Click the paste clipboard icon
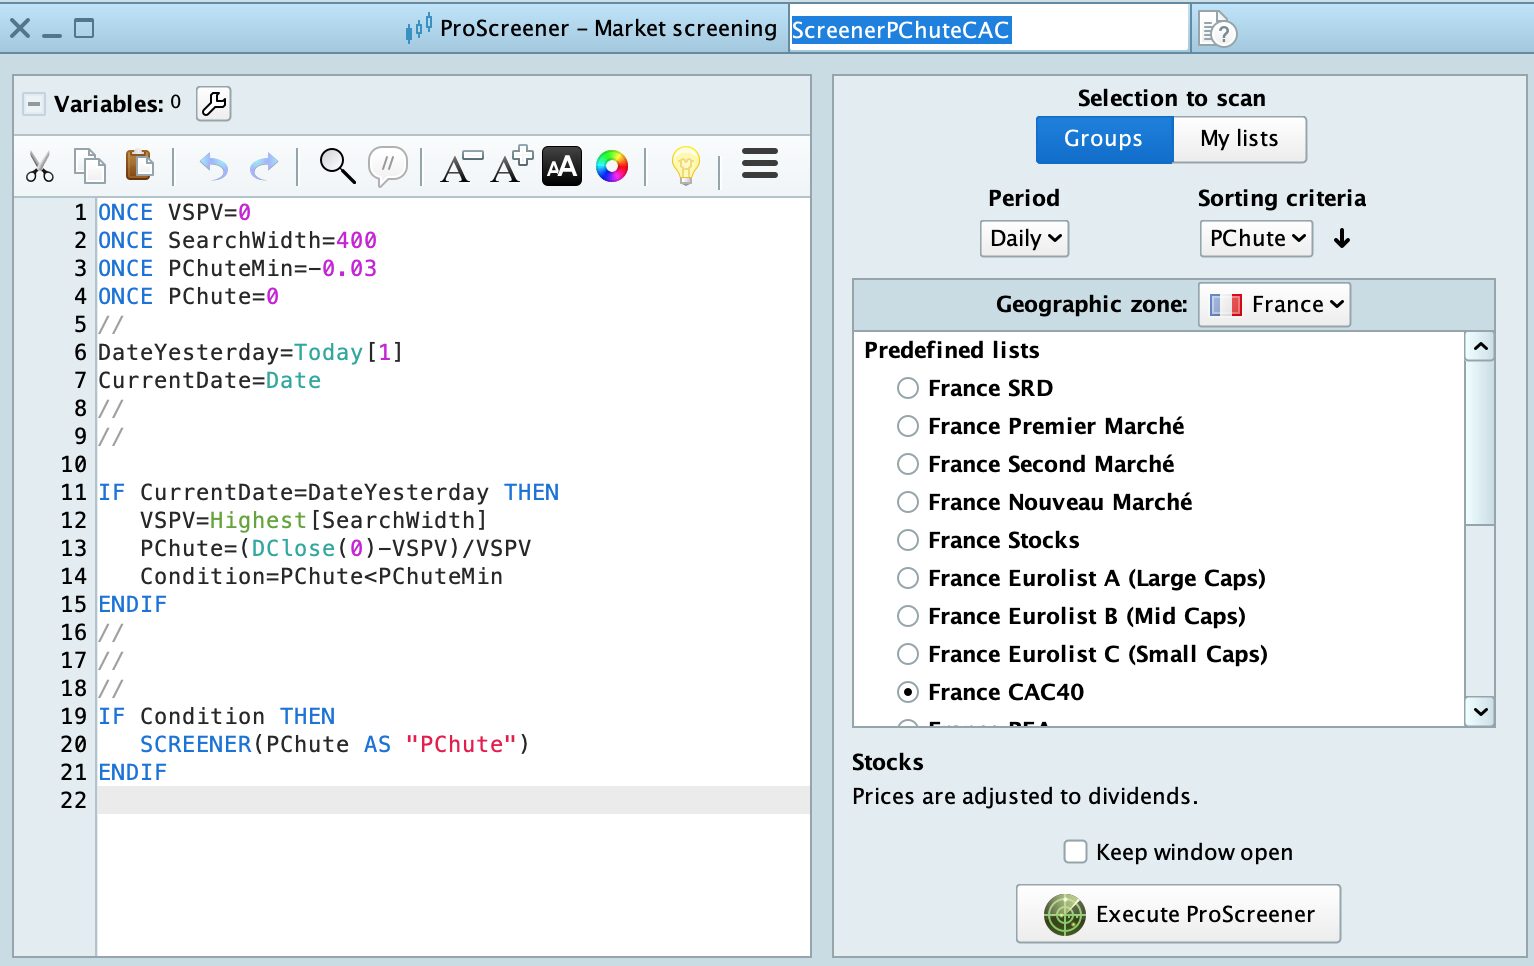Viewport: 1534px width, 966px height. pos(139,165)
